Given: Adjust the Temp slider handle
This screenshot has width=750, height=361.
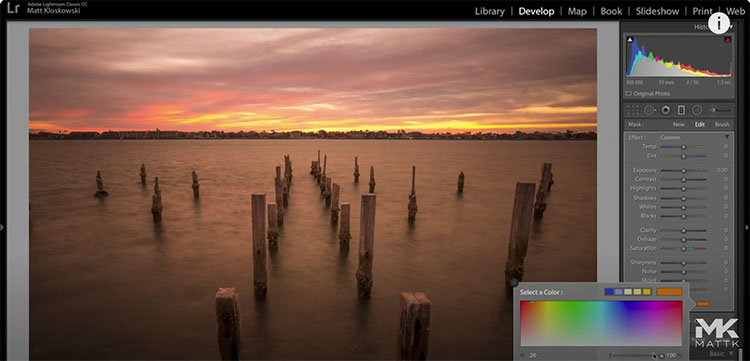Looking at the screenshot, I should tap(684, 147).
